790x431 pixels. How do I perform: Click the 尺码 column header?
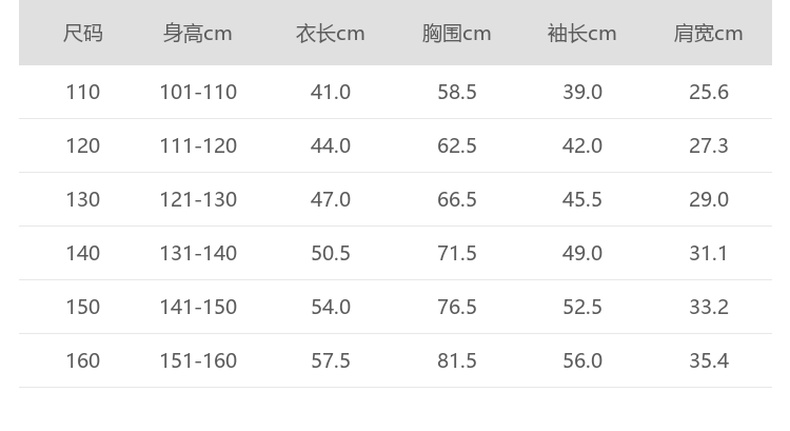pyautogui.click(x=83, y=34)
